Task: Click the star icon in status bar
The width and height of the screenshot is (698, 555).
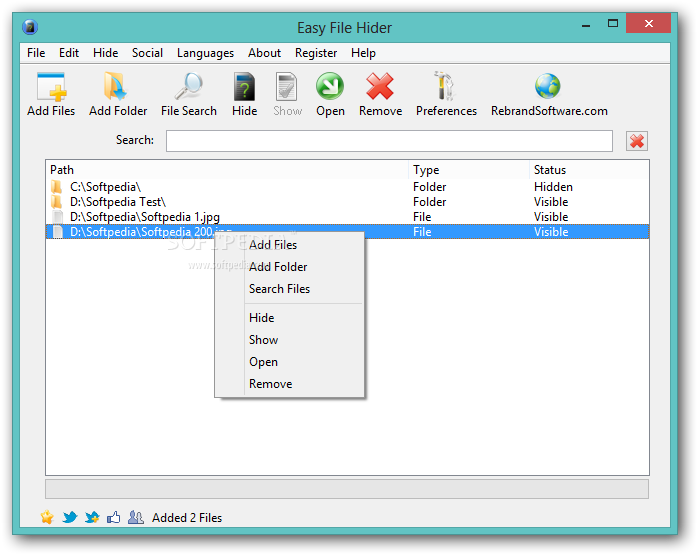Action: coord(47,517)
